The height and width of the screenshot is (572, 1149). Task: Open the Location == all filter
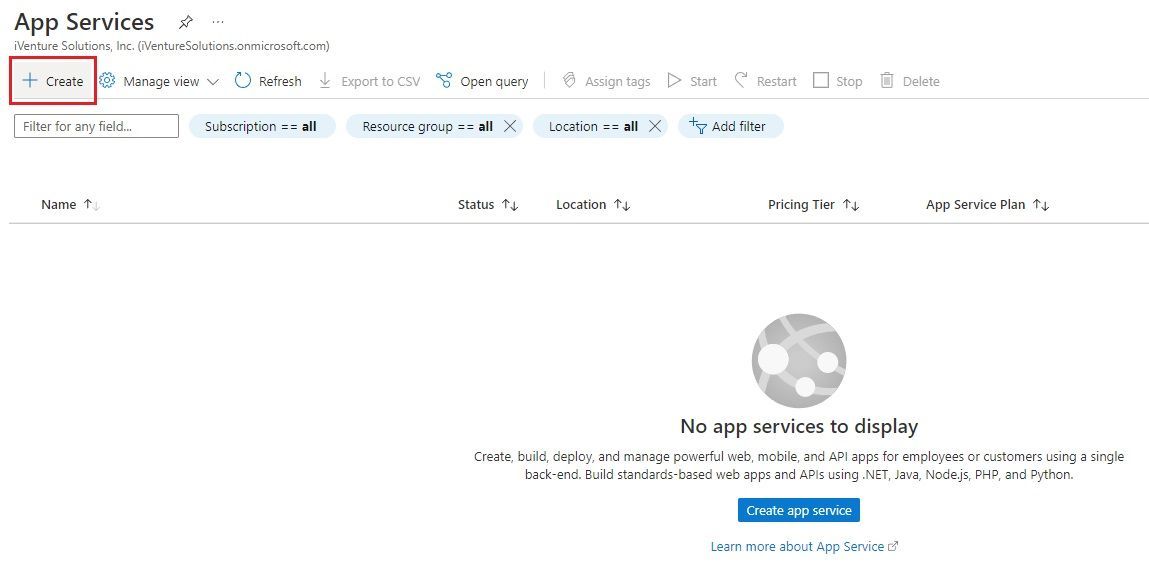coord(593,126)
